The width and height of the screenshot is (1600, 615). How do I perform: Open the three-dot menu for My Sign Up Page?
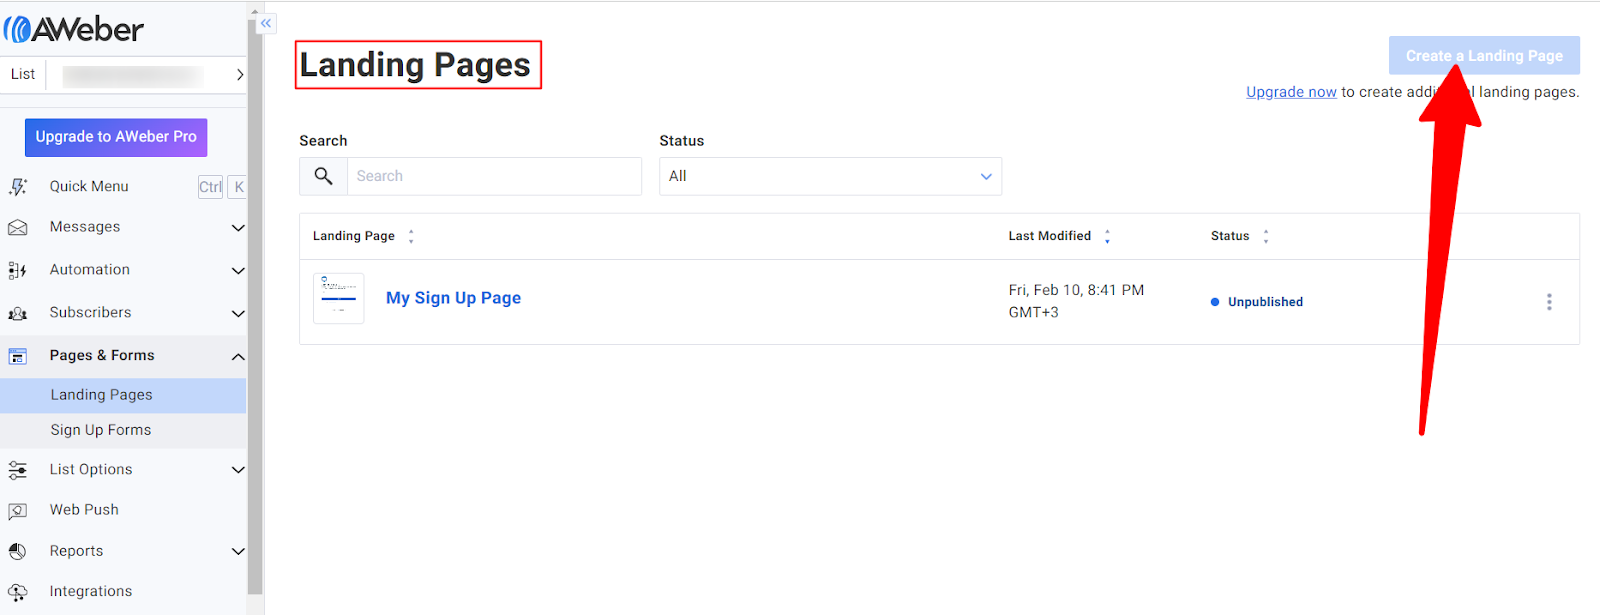click(1549, 302)
